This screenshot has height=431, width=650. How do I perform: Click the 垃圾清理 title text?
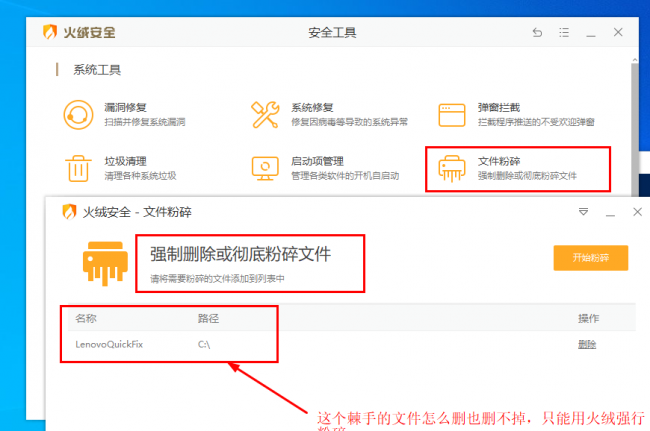(x=126, y=161)
